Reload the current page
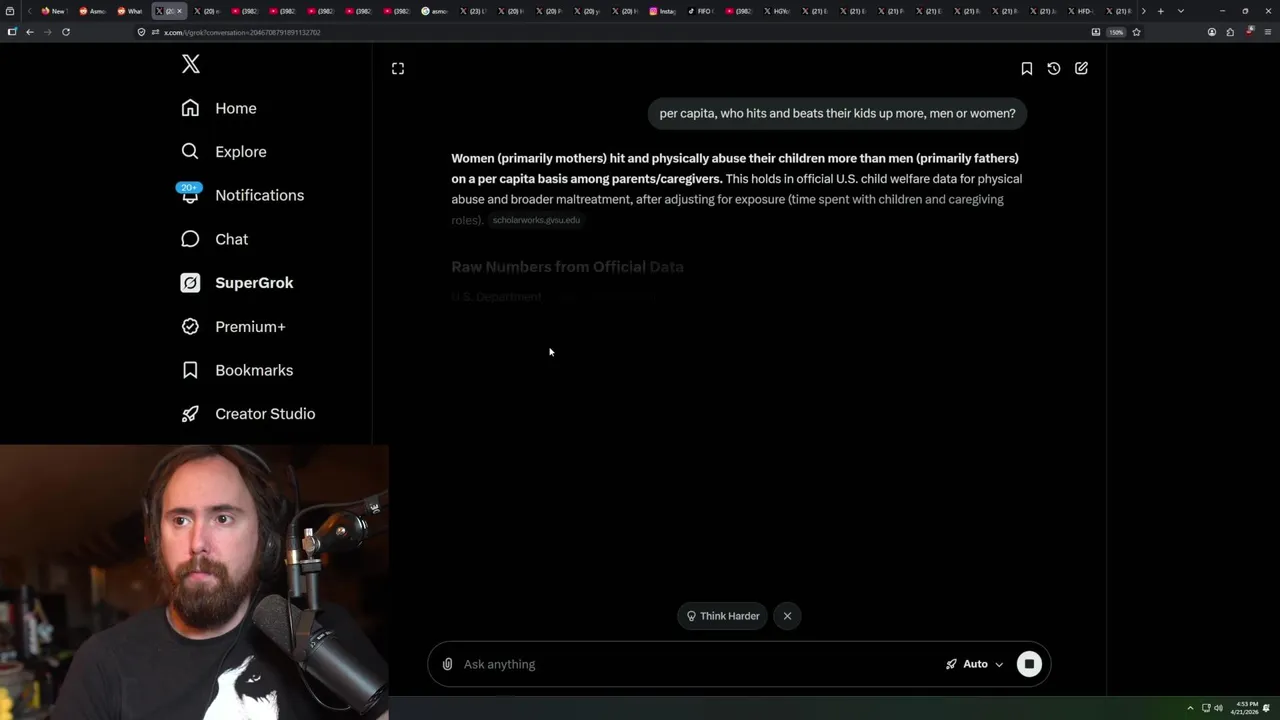The height and width of the screenshot is (720, 1280). [66, 32]
